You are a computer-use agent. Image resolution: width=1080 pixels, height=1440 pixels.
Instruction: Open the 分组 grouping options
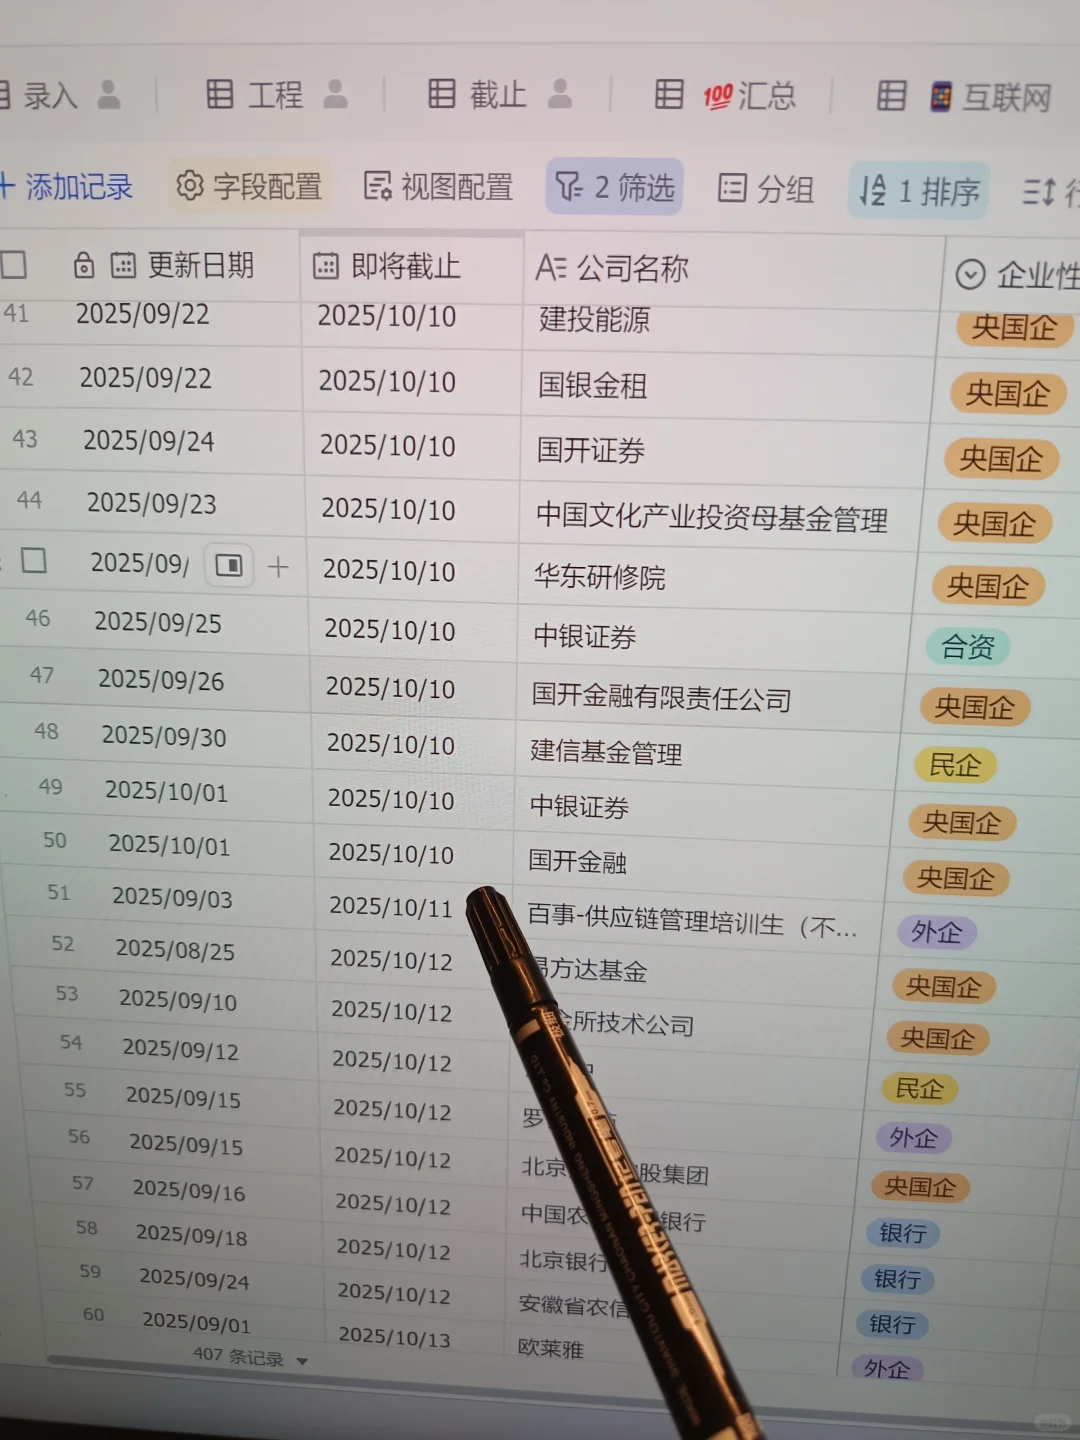(x=767, y=188)
